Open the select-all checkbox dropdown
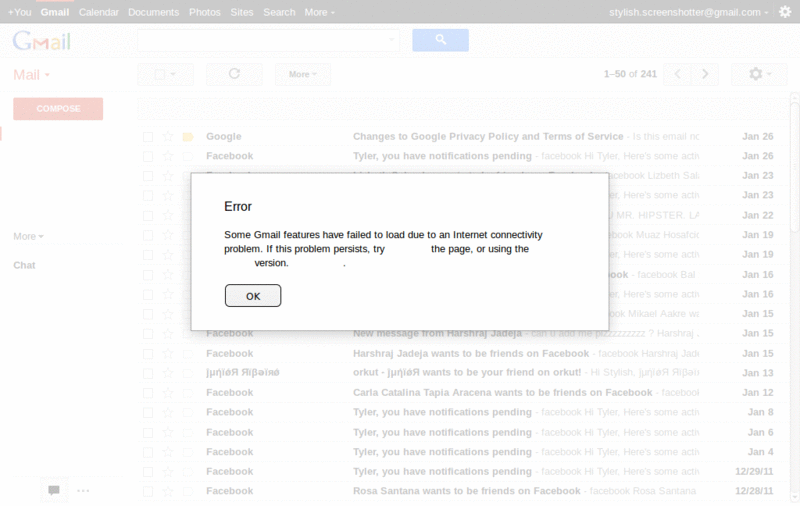 click(165, 74)
